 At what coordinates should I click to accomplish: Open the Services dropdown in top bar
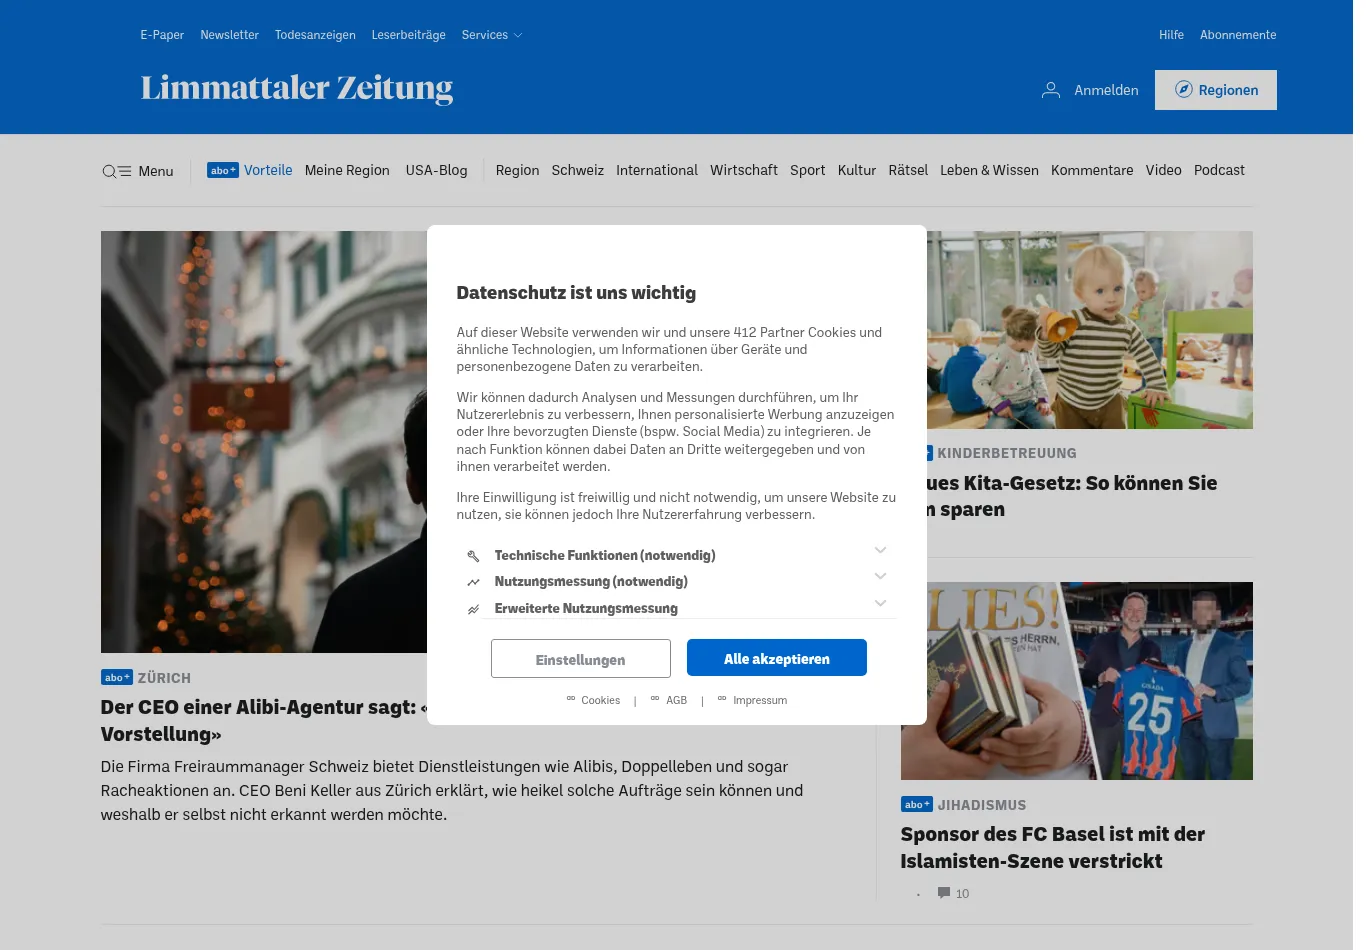492,35
